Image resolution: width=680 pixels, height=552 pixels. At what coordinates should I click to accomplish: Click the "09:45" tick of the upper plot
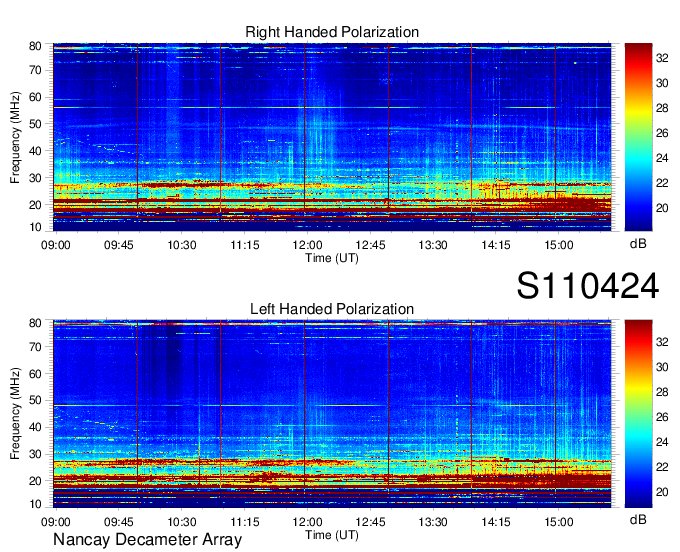pos(118,245)
